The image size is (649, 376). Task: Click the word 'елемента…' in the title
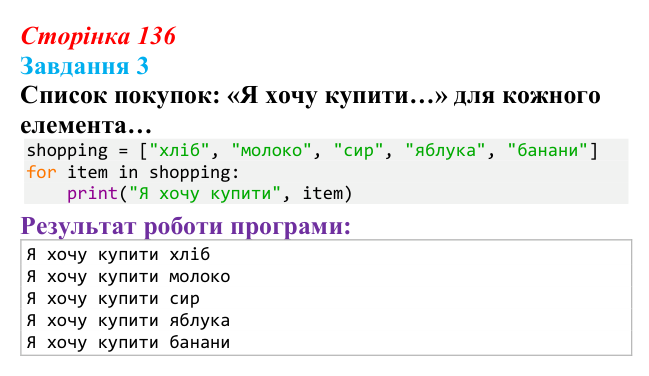coord(86,125)
